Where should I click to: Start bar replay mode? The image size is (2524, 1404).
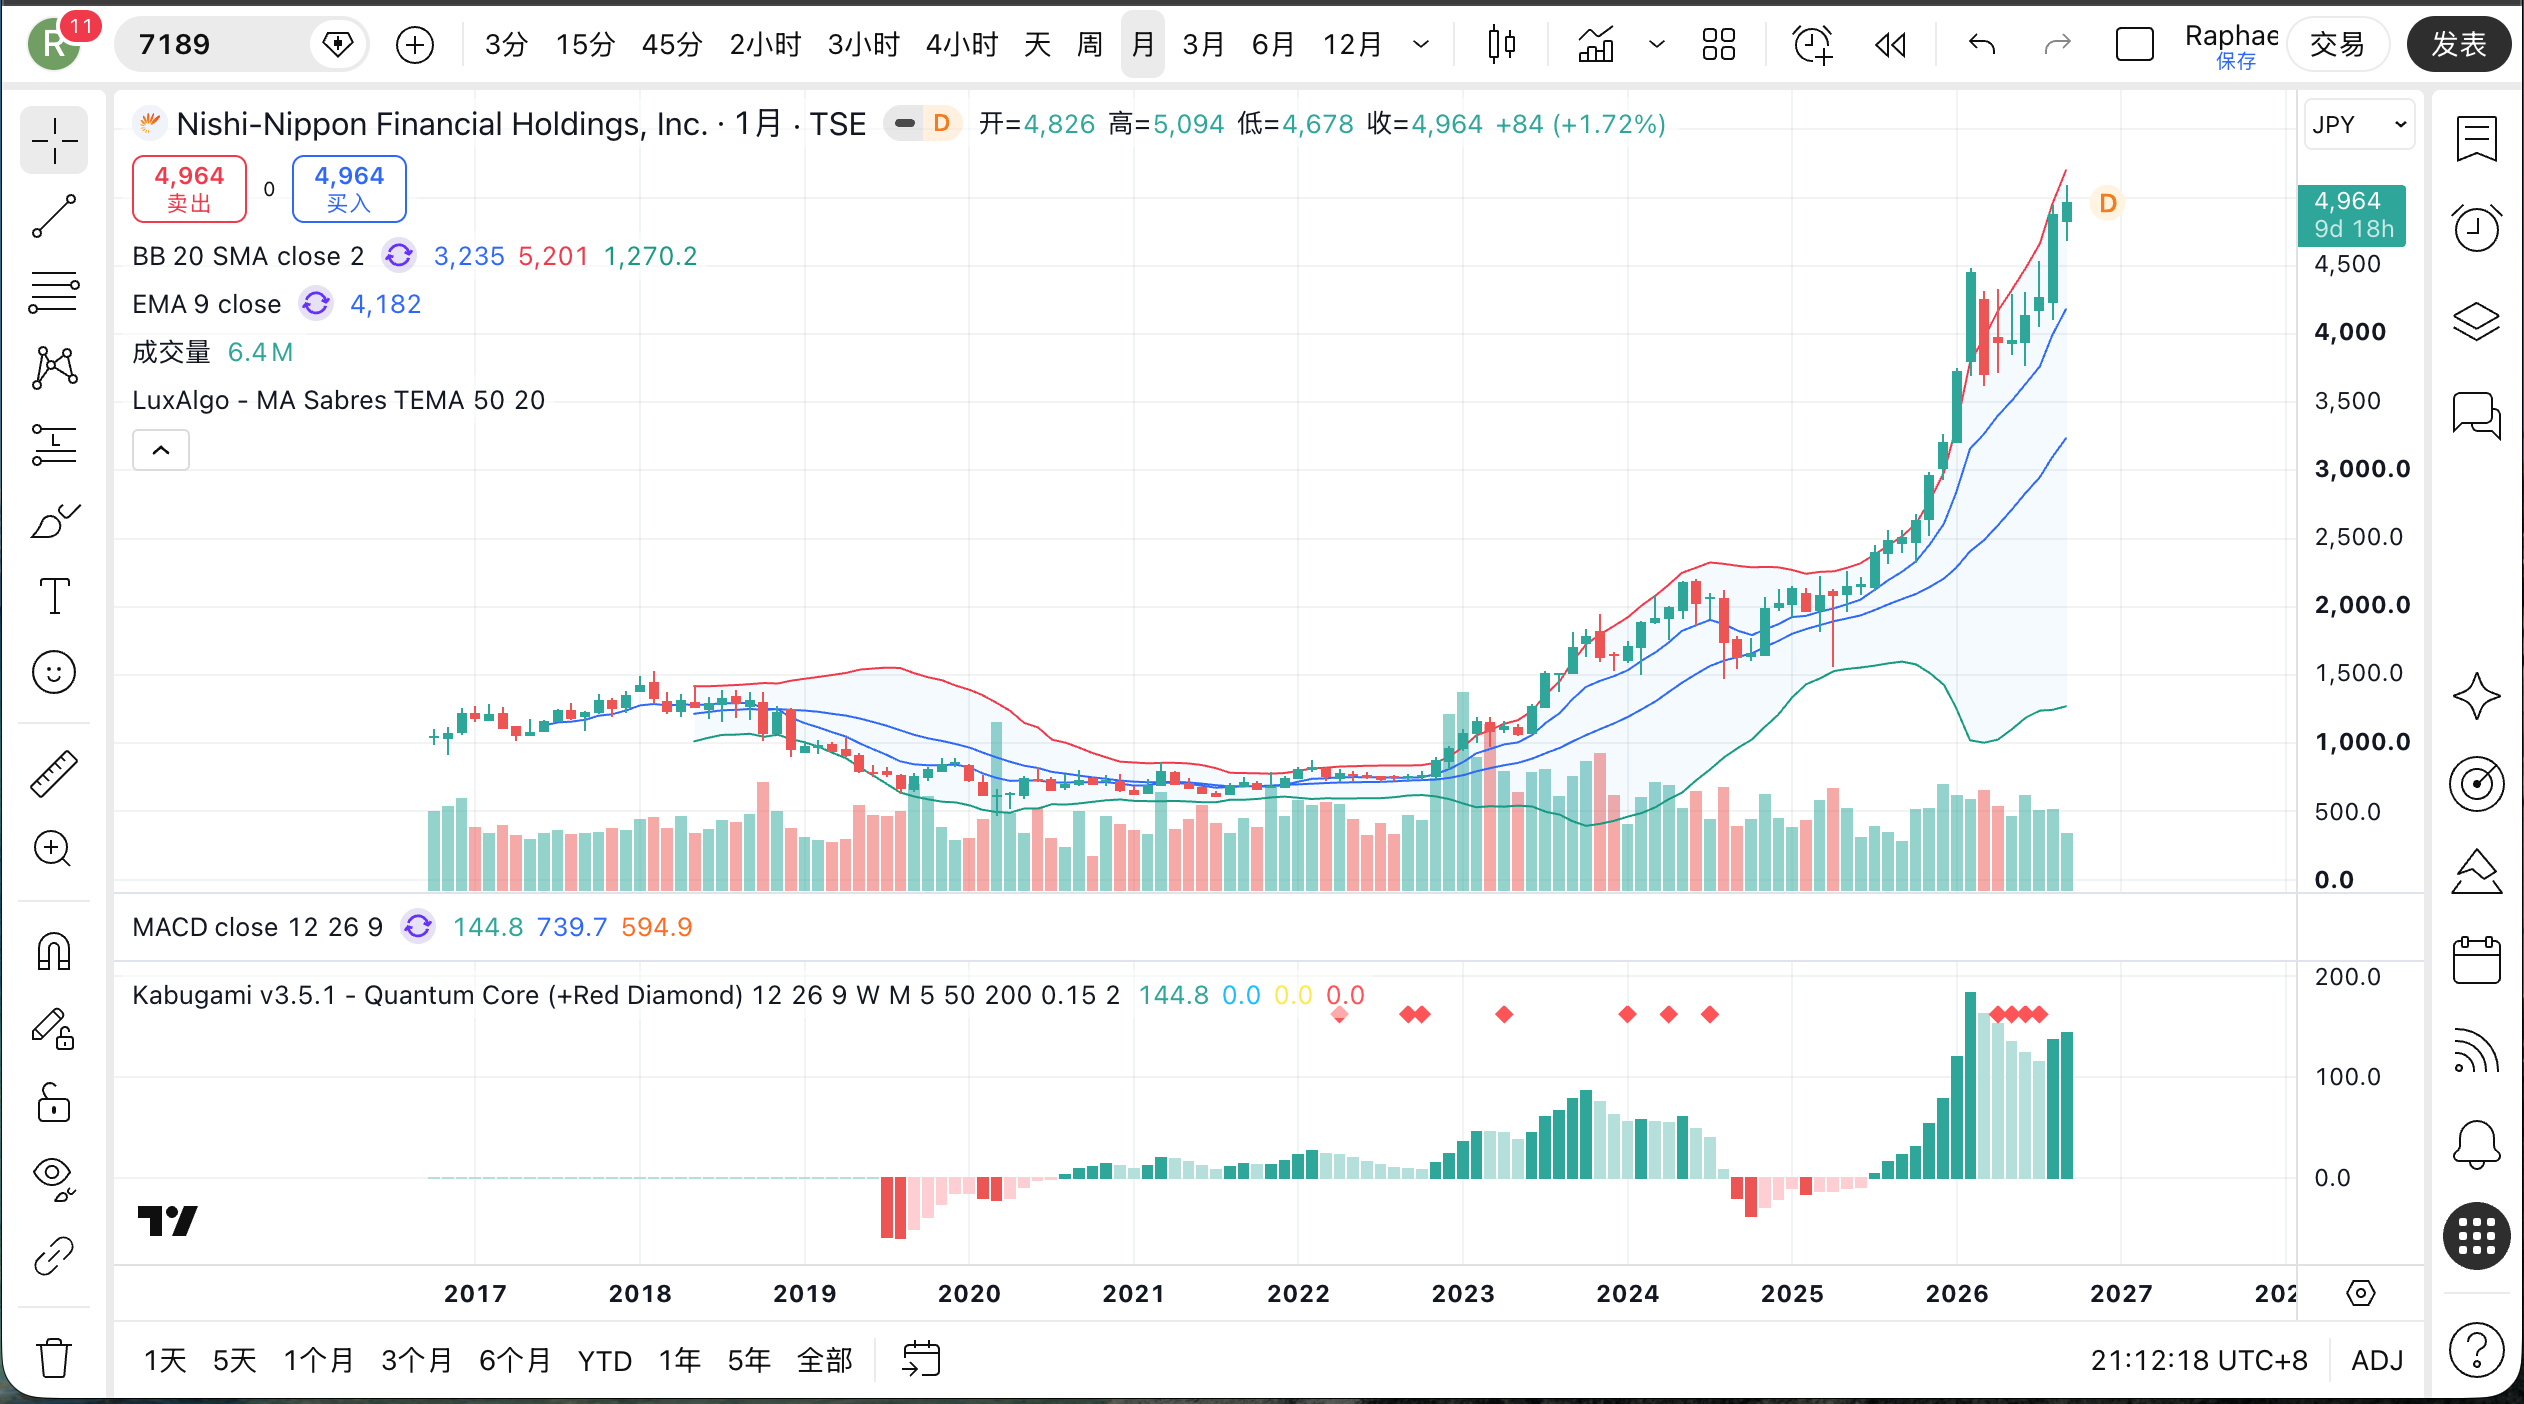click(x=1890, y=44)
